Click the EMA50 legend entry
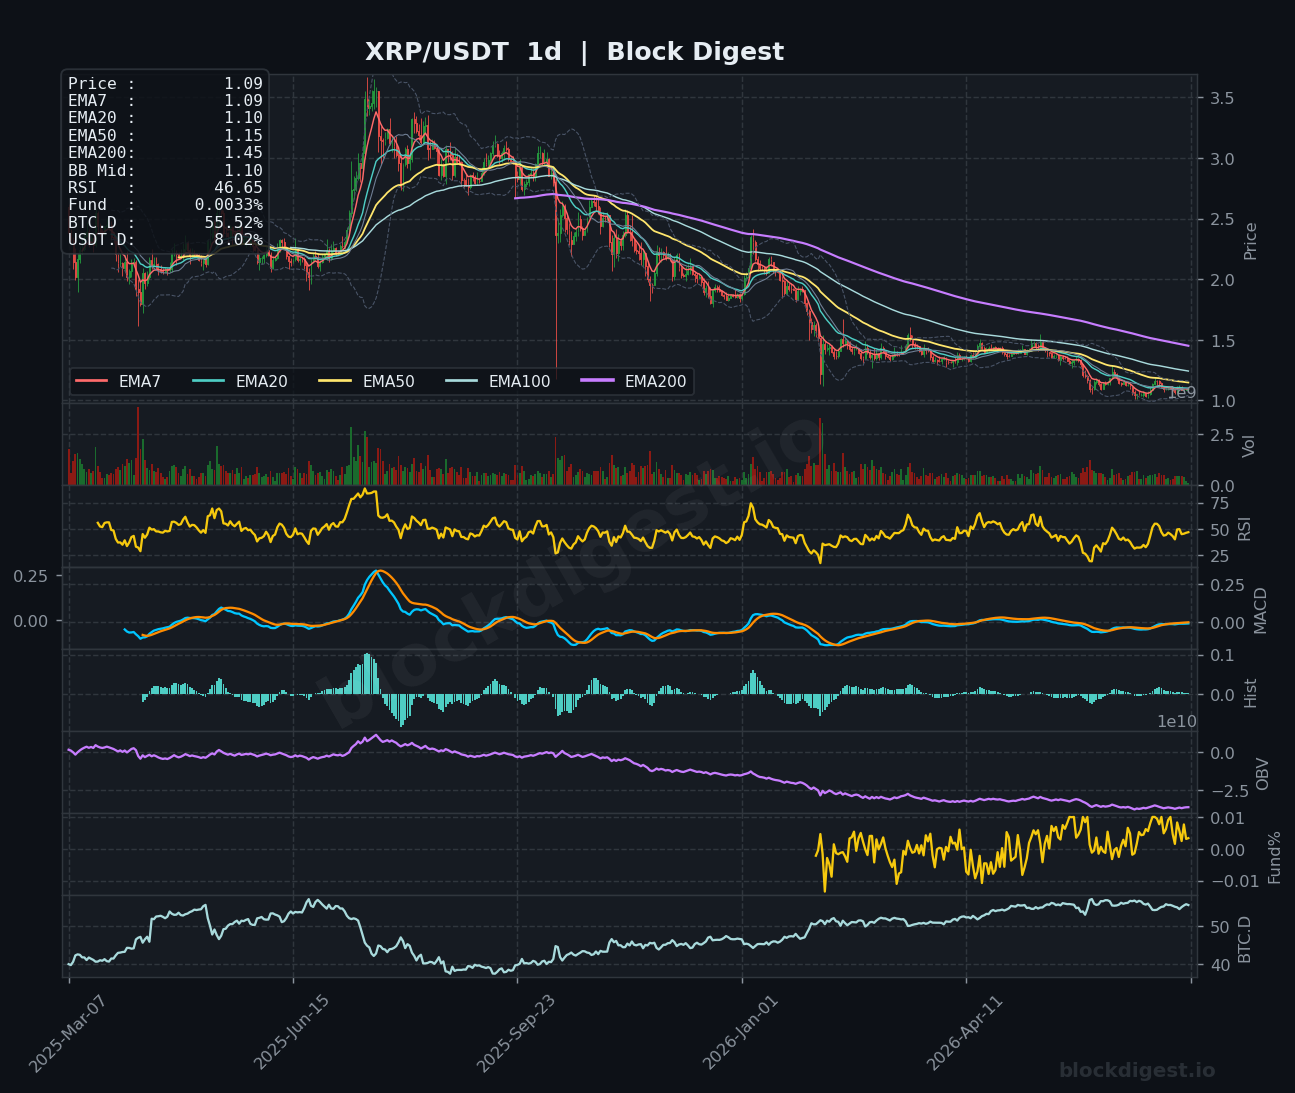This screenshot has height=1093, width=1295. pos(367,381)
